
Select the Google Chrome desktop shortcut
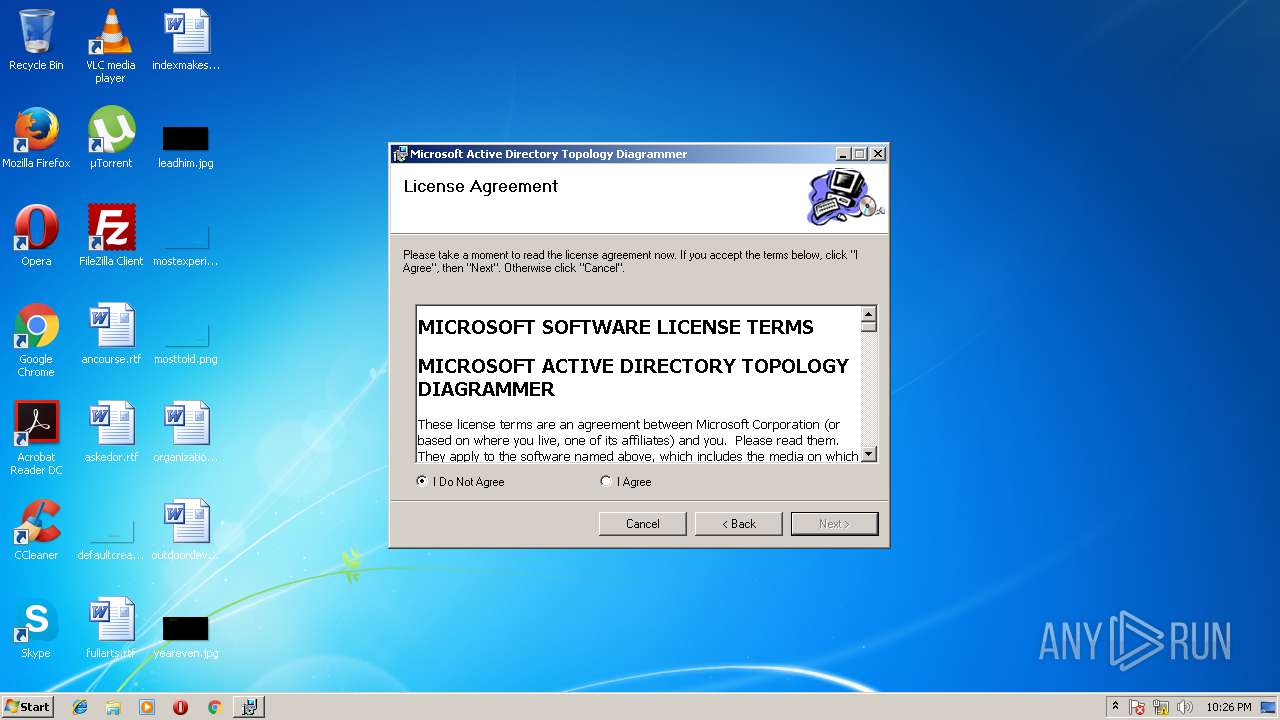click(36, 340)
